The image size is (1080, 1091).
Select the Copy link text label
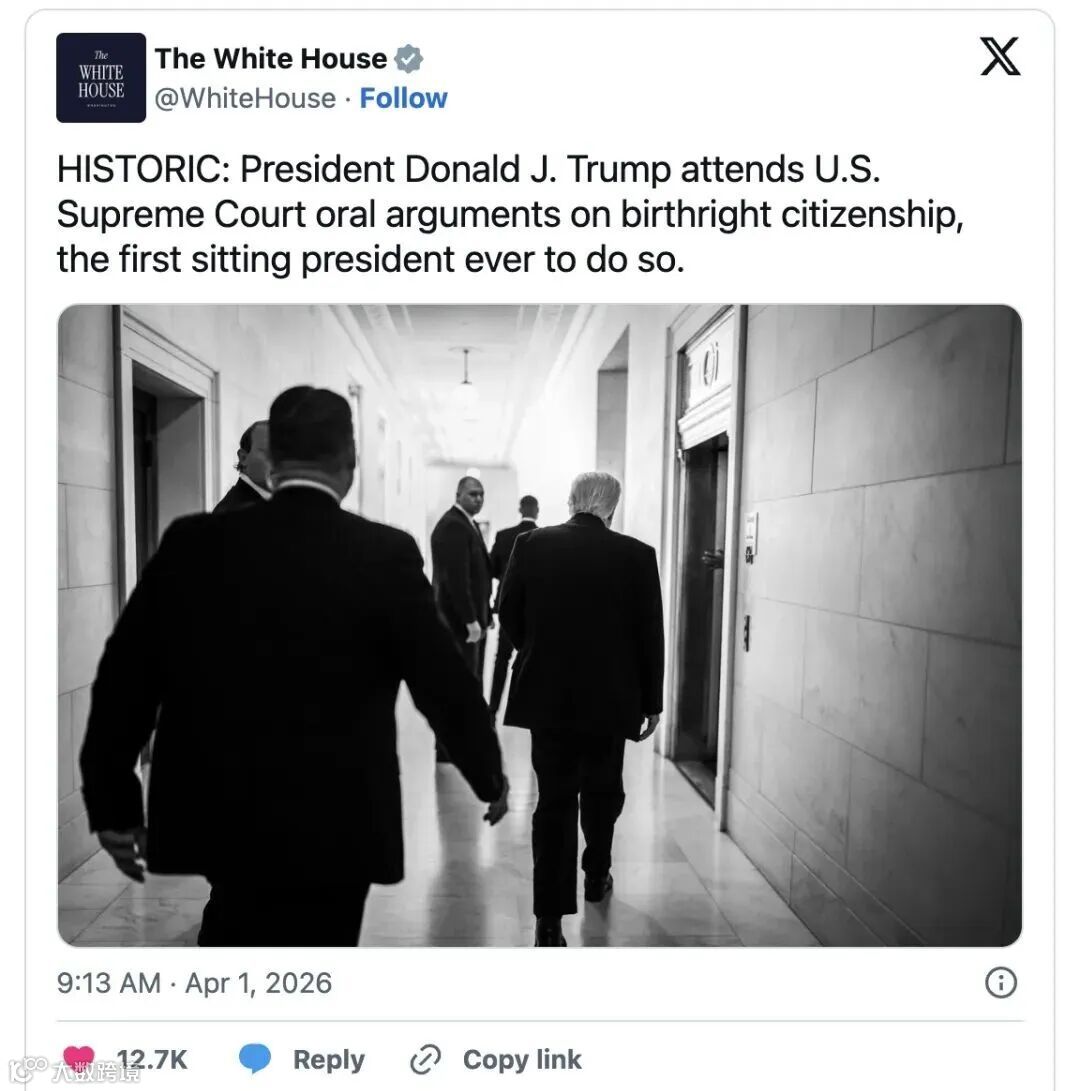pyautogui.click(x=522, y=1060)
